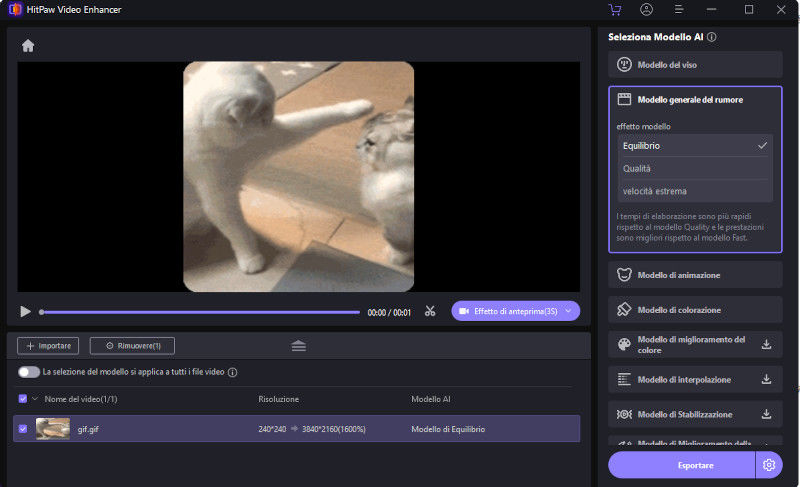Toggle the select-all videos checkbox
Viewport: 800px width, 487px height.
tap(23, 399)
